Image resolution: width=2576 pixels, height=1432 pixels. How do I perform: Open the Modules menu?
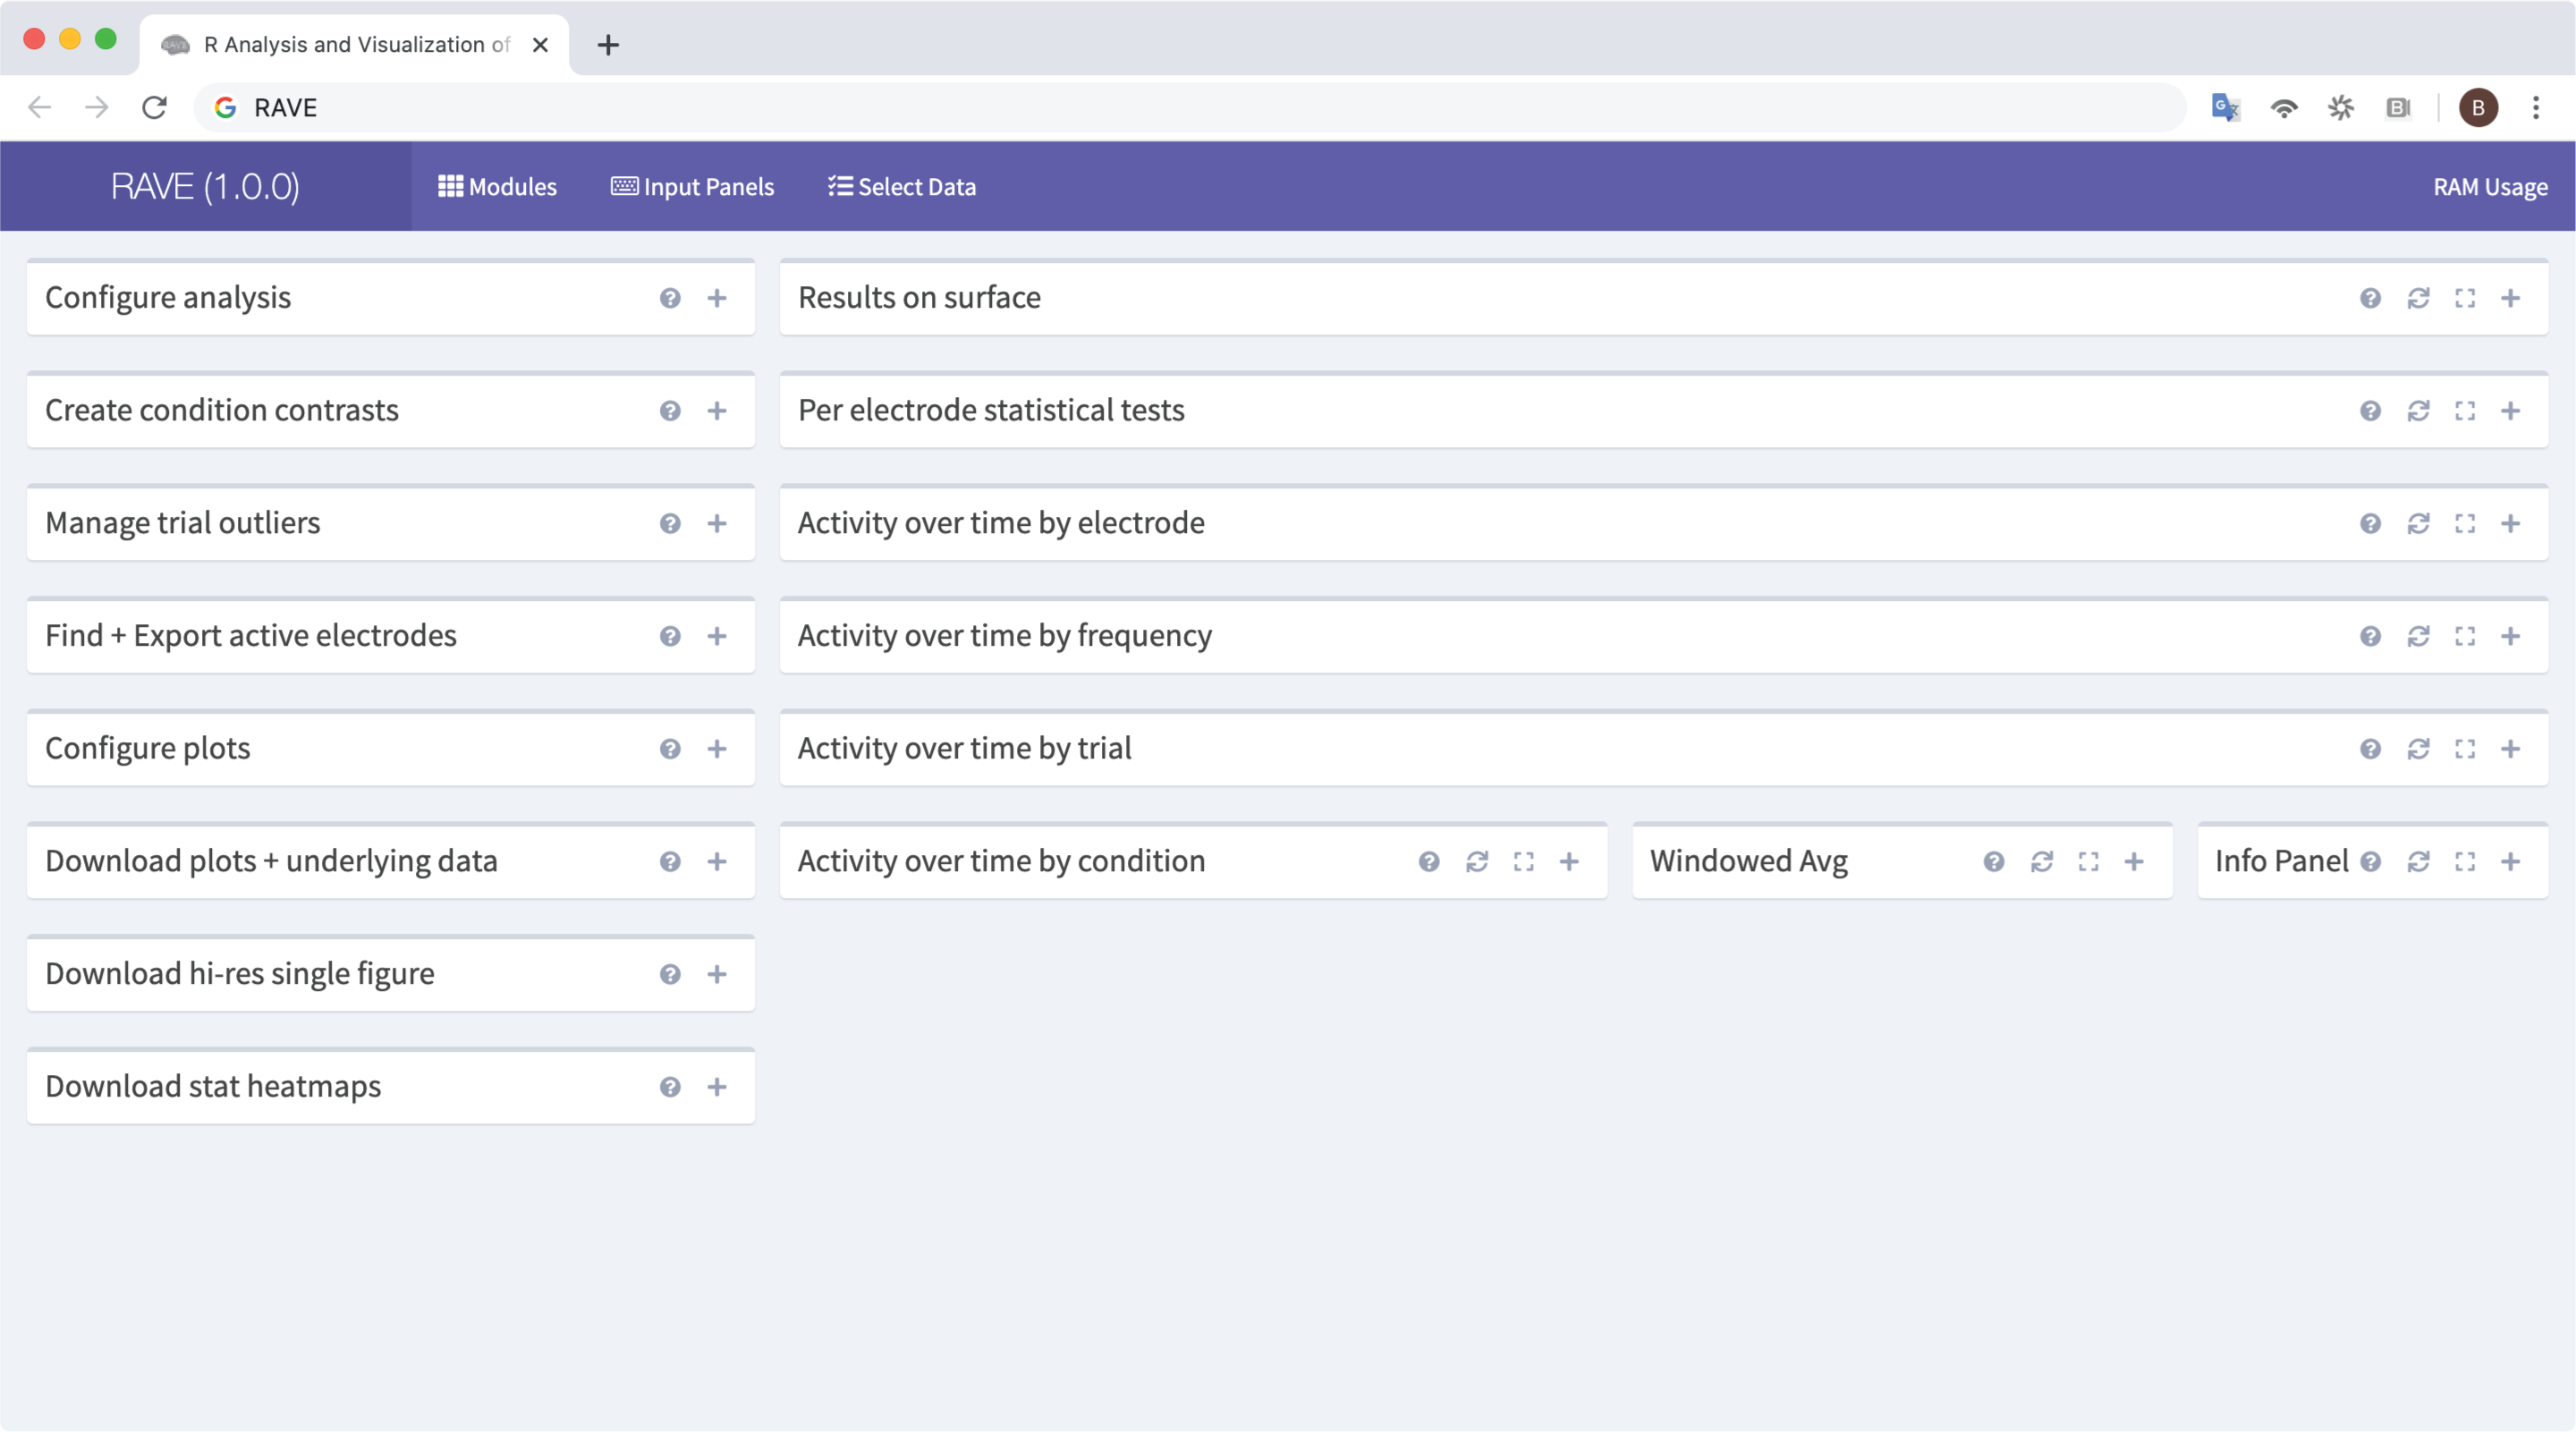[497, 187]
